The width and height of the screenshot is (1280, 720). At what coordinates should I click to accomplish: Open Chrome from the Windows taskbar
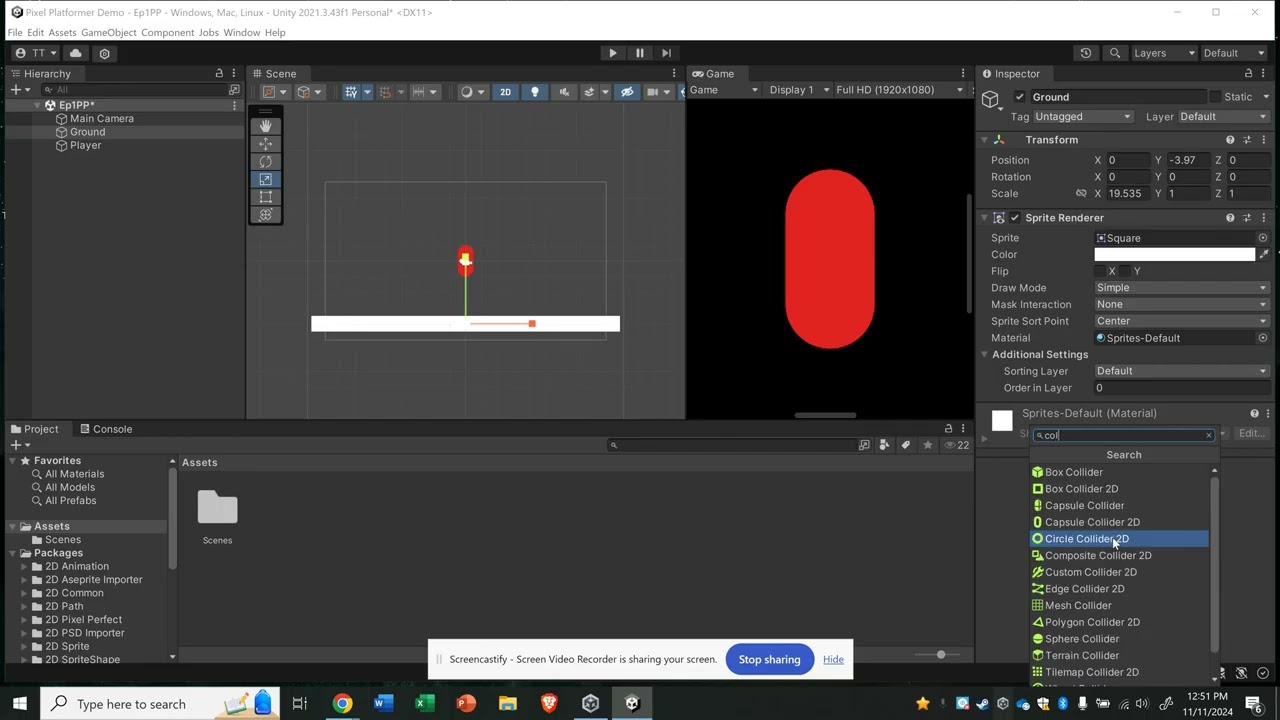click(342, 704)
